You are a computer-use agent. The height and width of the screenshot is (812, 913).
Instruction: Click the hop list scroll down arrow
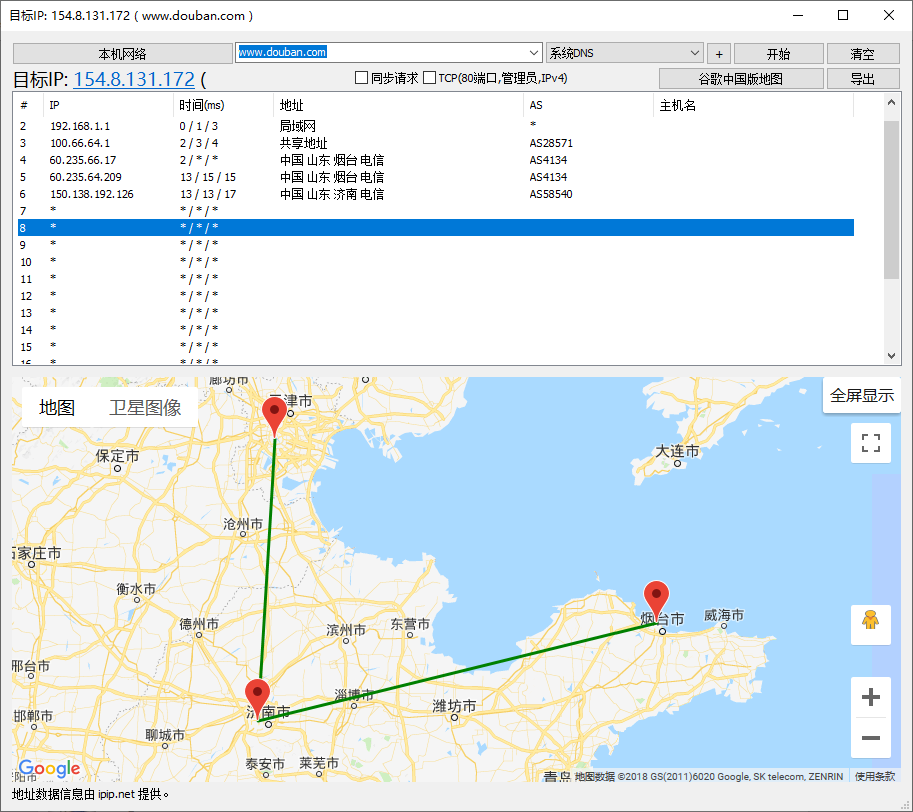click(x=891, y=355)
